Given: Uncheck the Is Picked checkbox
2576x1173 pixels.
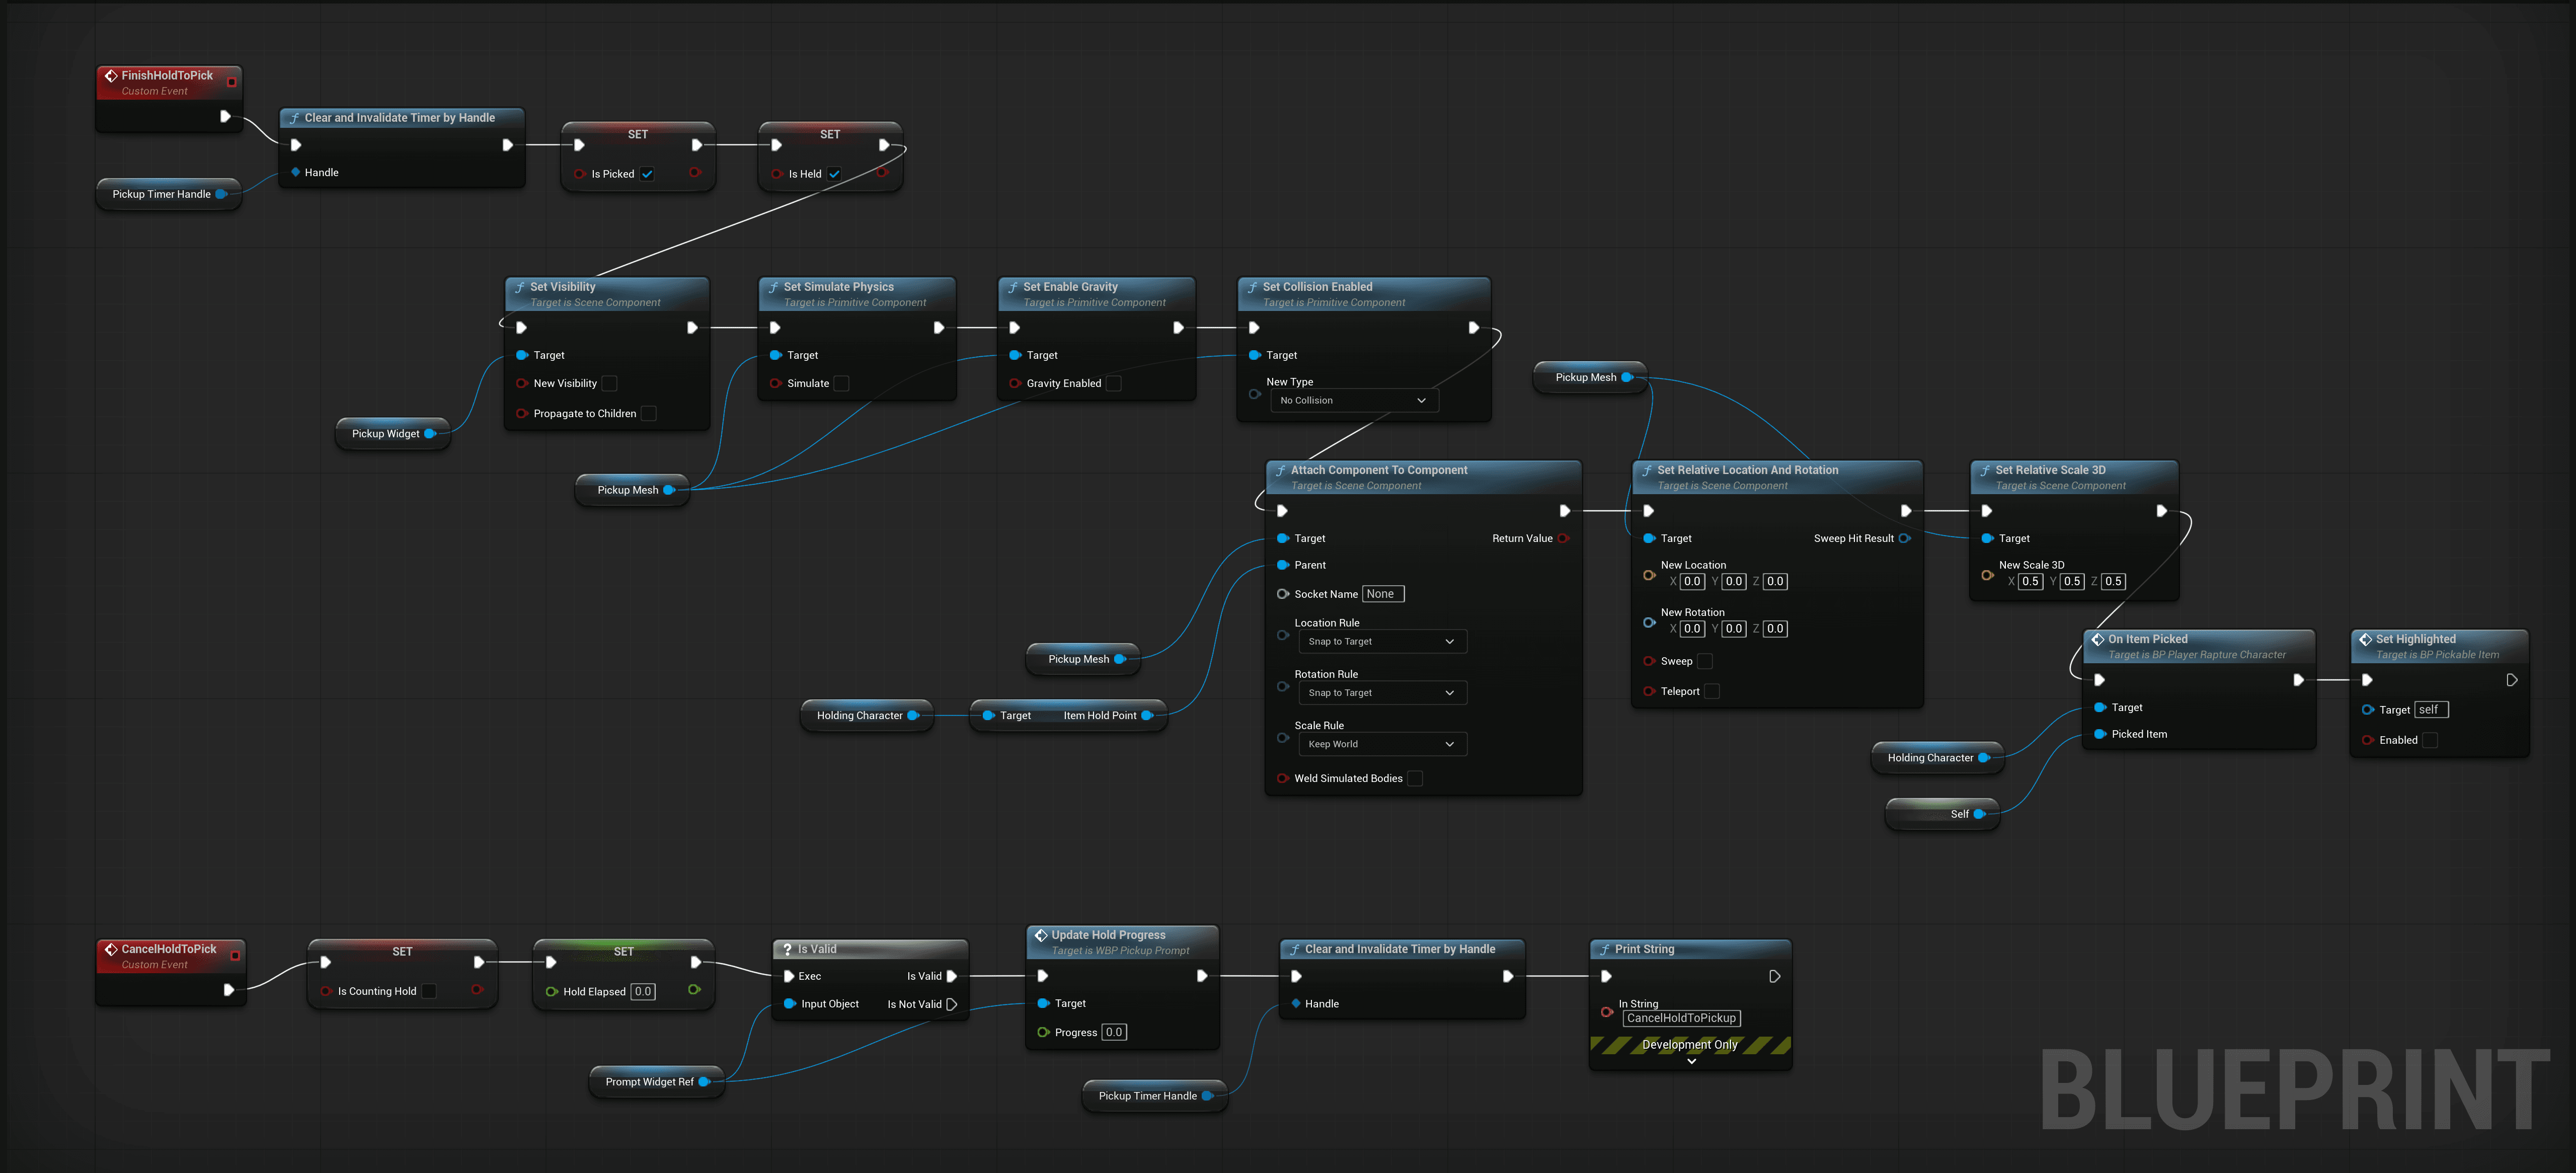Looking at the screenshot, I should [648, 174].
